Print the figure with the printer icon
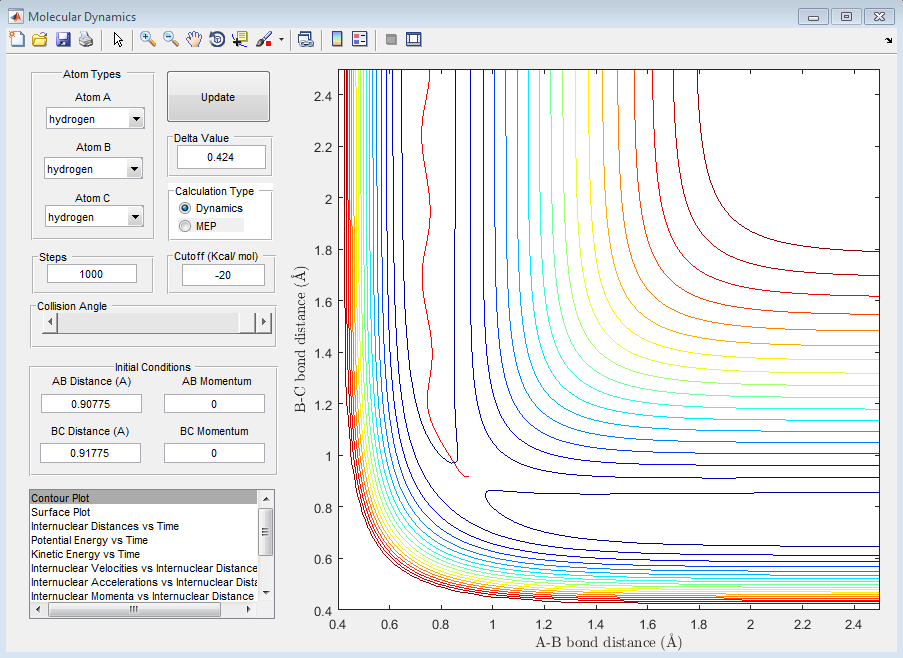Screen dimensions: 903x658 (86, 39)
